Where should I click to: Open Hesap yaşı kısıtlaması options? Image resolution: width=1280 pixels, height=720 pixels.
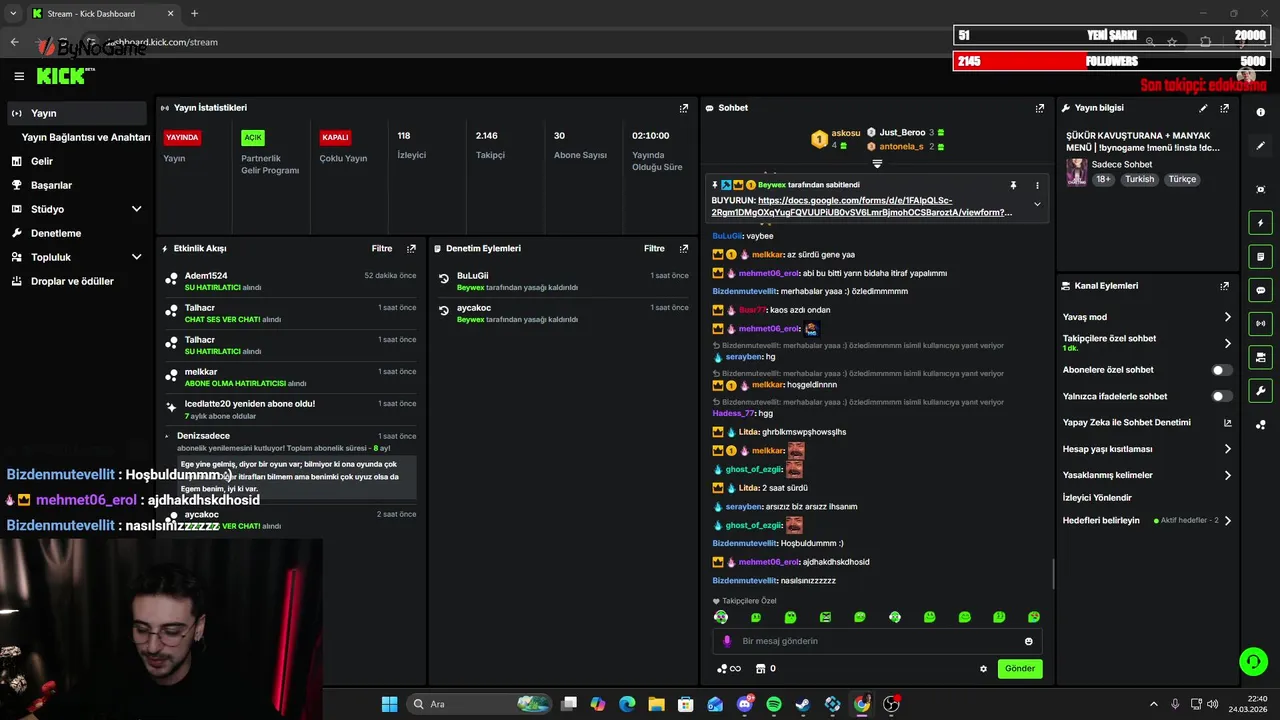tap(1228, 449)
